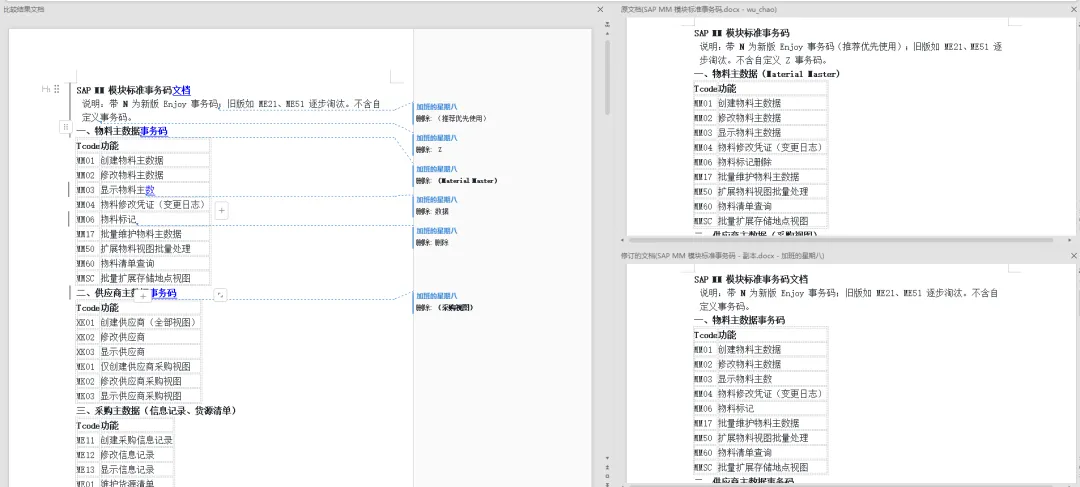Viewport: 1080px width, 487px height.
Task: Click 批量维护物料主数据 cell in comparison document
Action: pos(154,234)
